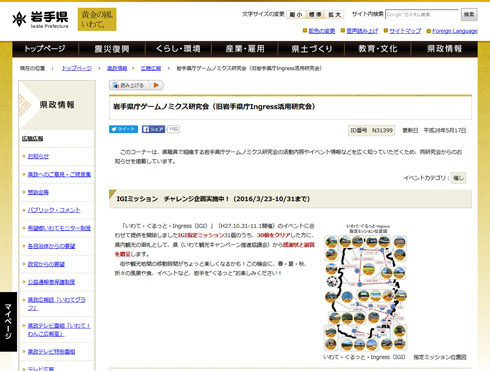
Task: Open the サイトマップ link
Action: point(405,31)
